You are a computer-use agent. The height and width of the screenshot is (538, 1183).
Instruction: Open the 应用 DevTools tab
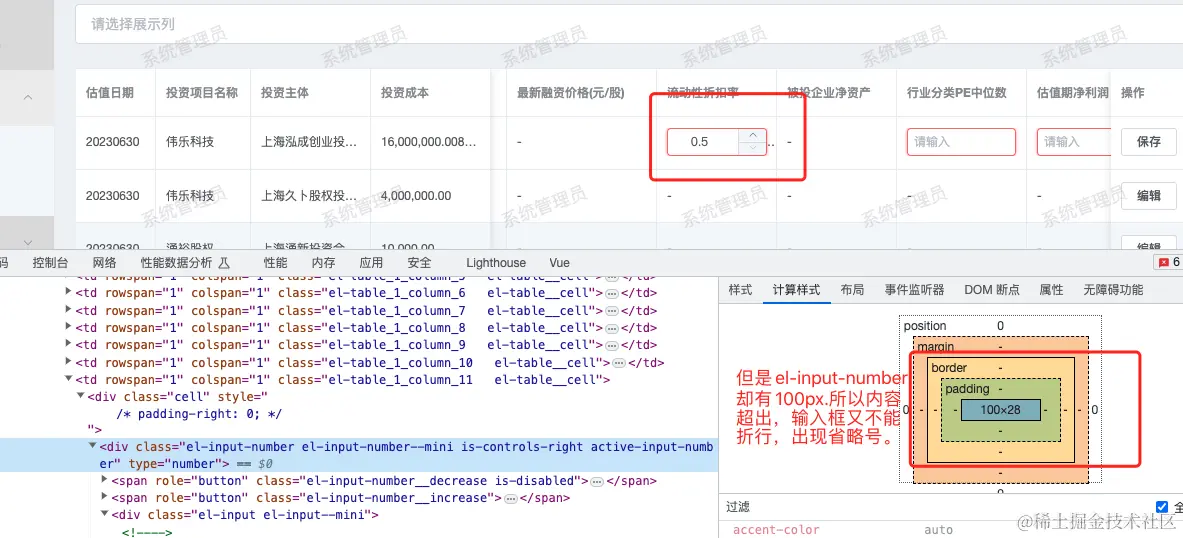[371, 263]
